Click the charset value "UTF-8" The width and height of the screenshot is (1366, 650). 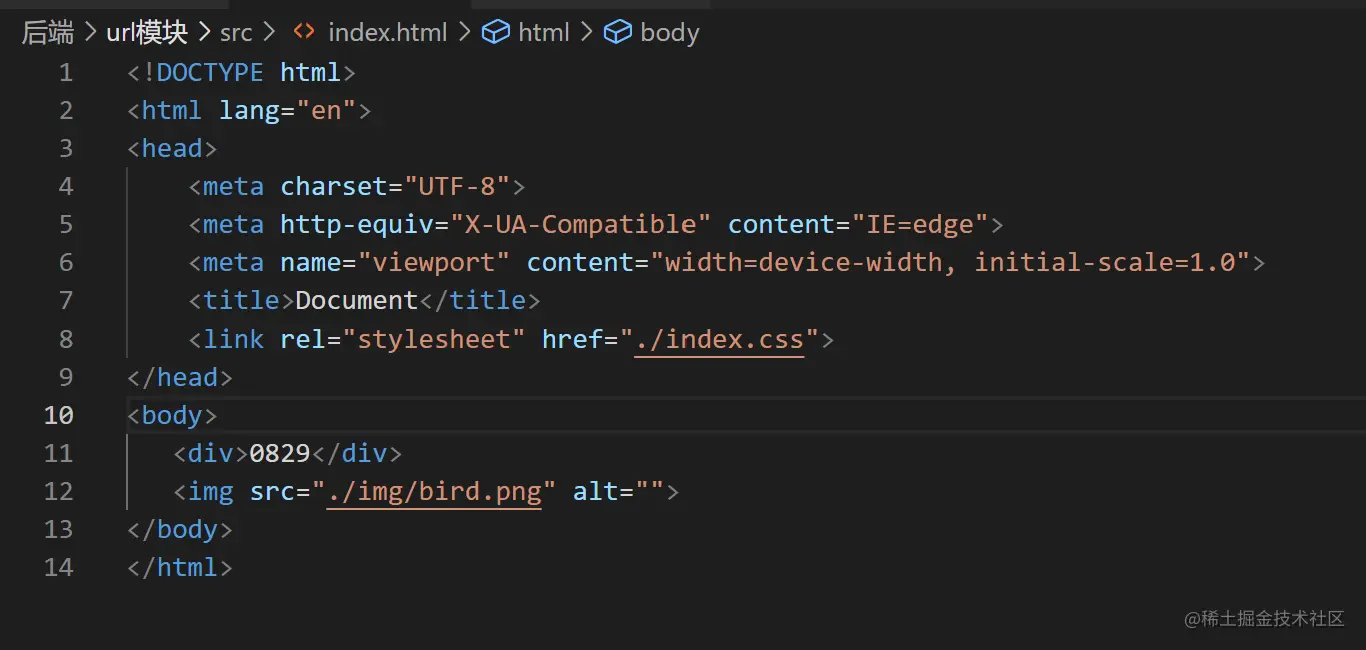(x=457, y=187)
